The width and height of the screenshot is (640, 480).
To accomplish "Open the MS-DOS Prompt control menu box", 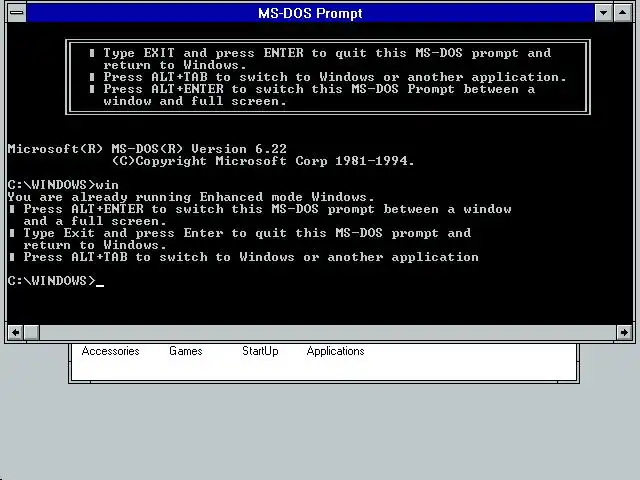I will coord(17,13).
